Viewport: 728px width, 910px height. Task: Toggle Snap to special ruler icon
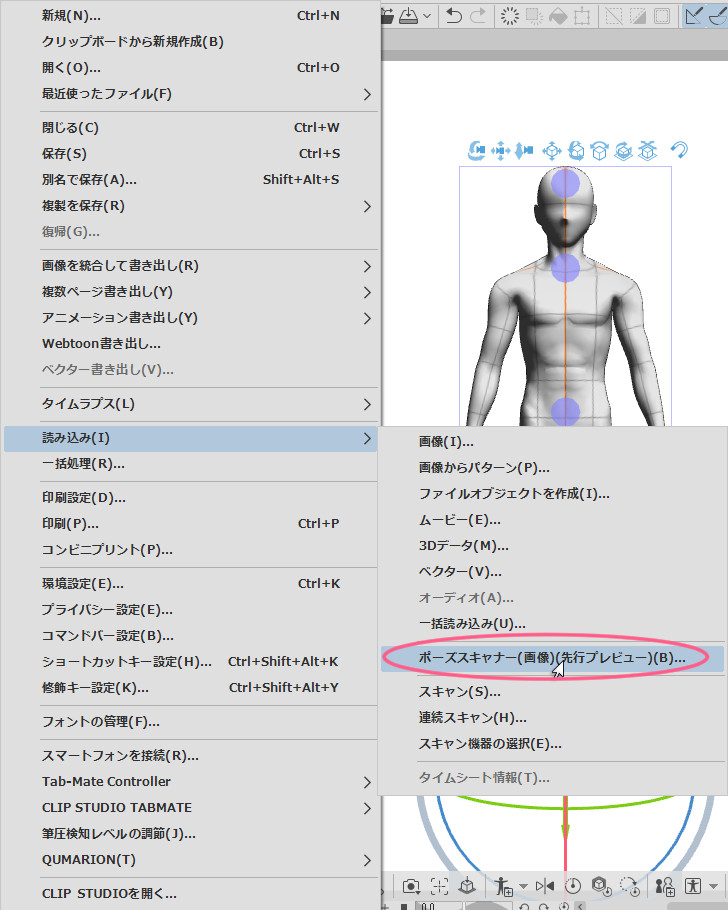(x=718, y=16)
